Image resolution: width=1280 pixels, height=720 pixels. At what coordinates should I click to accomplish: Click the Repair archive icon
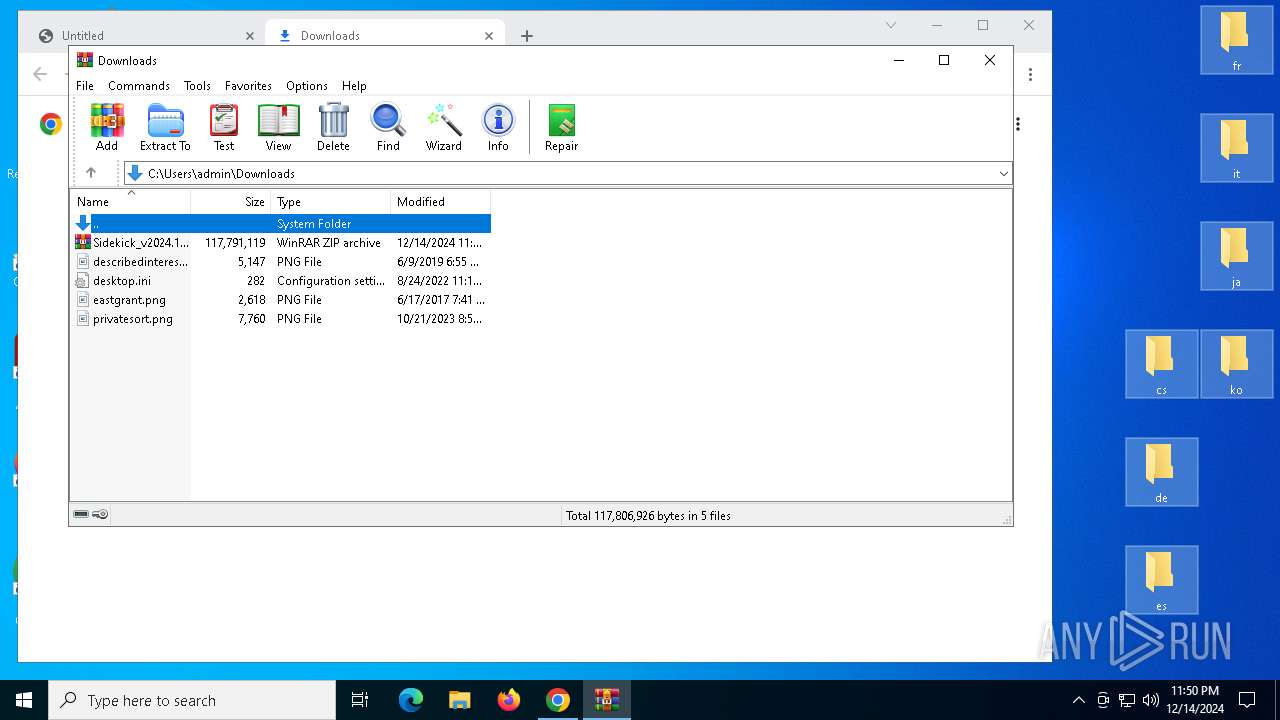click(x=561, y=127)
